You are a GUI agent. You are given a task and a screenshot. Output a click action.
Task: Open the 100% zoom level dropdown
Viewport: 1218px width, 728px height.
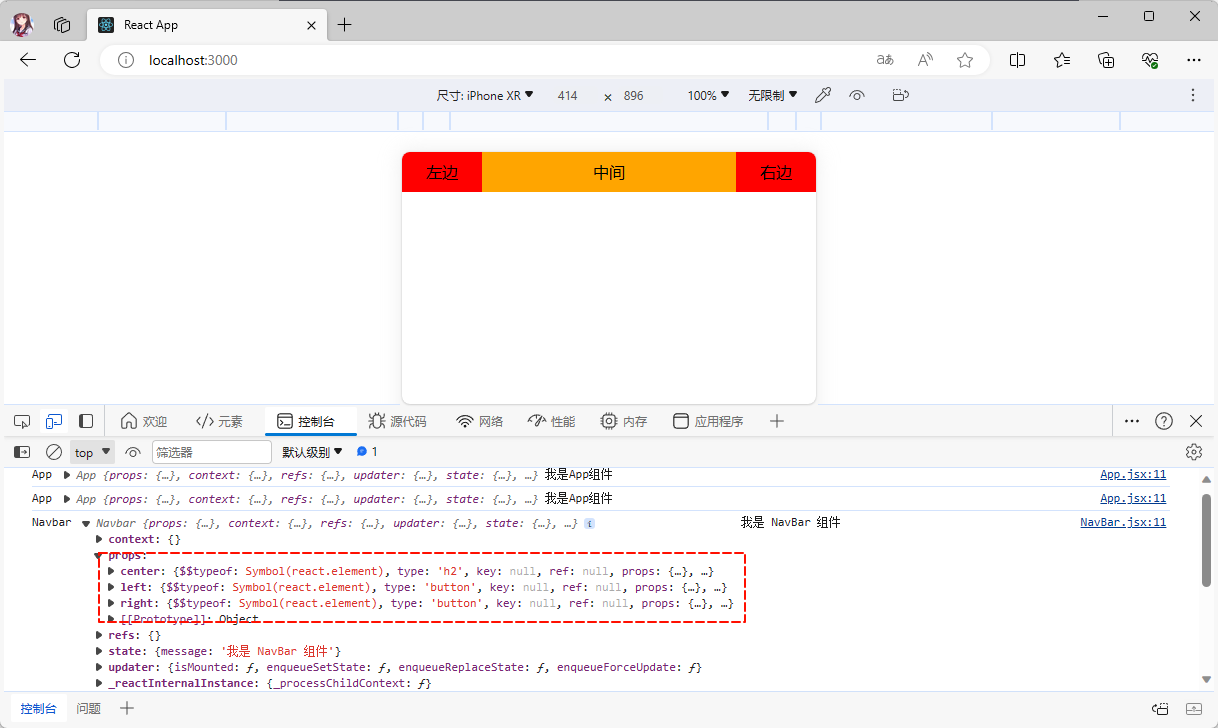(x=708, y=95)
